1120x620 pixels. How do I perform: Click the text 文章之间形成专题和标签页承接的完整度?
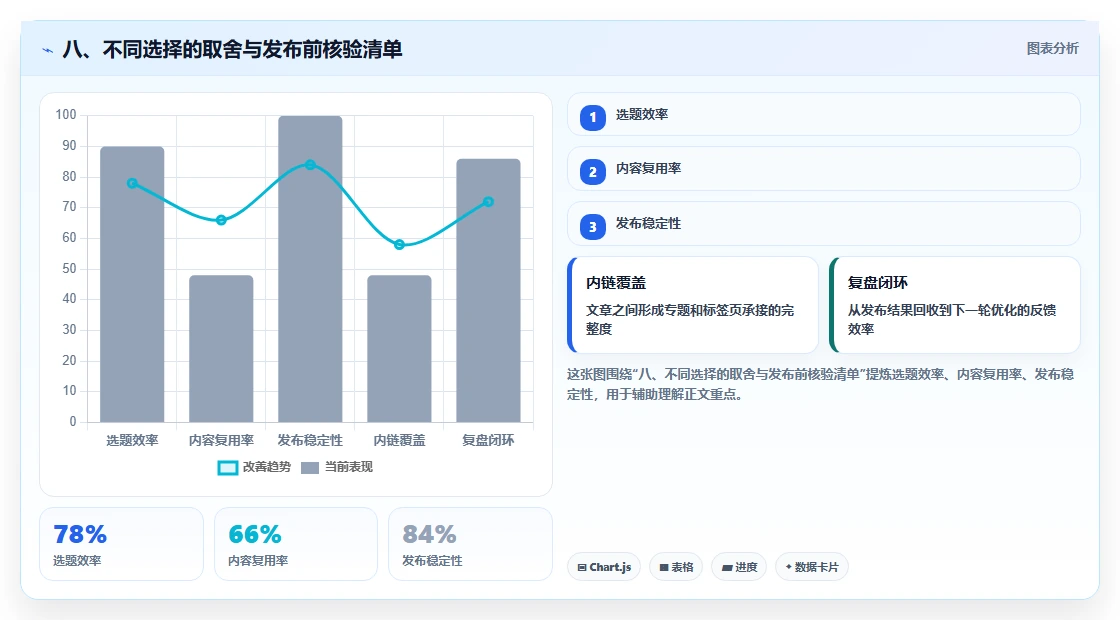690,320
